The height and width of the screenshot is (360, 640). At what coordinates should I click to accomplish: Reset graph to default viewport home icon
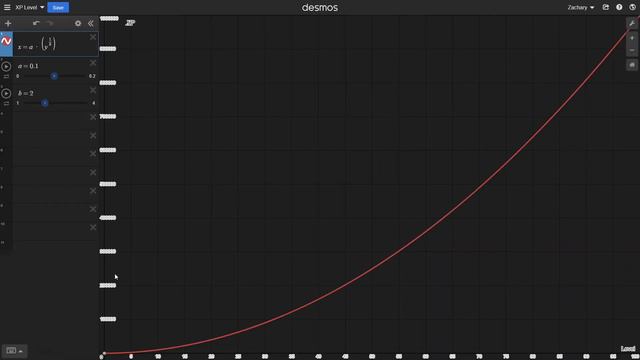632,65
